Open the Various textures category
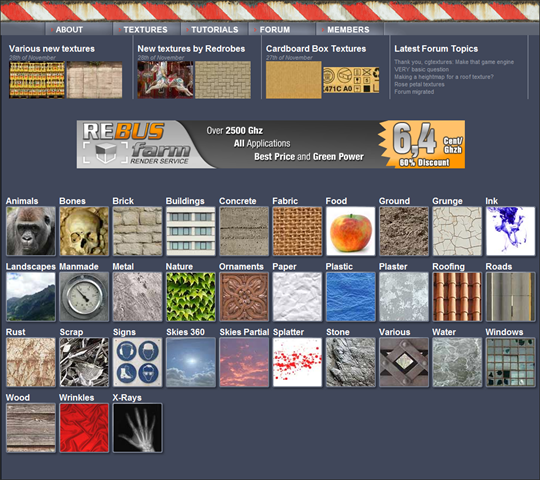 tap(404, 362)
